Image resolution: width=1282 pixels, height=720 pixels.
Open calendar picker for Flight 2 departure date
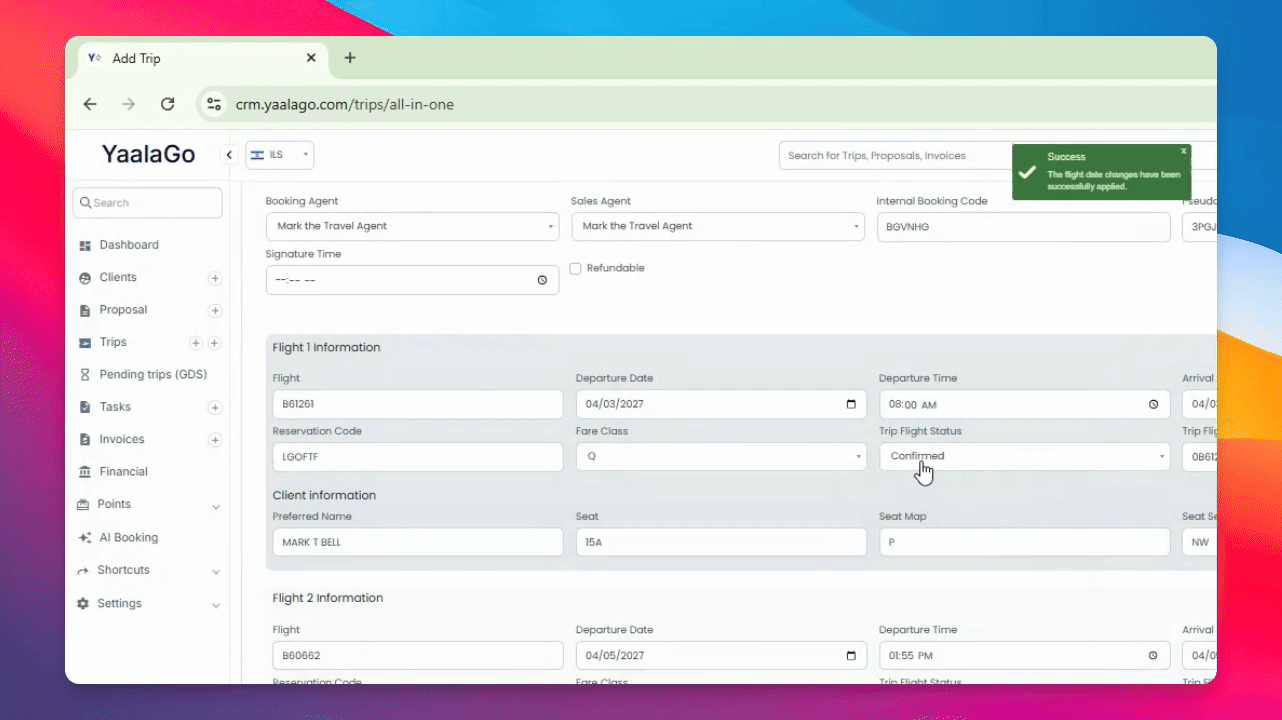[851, 656]
